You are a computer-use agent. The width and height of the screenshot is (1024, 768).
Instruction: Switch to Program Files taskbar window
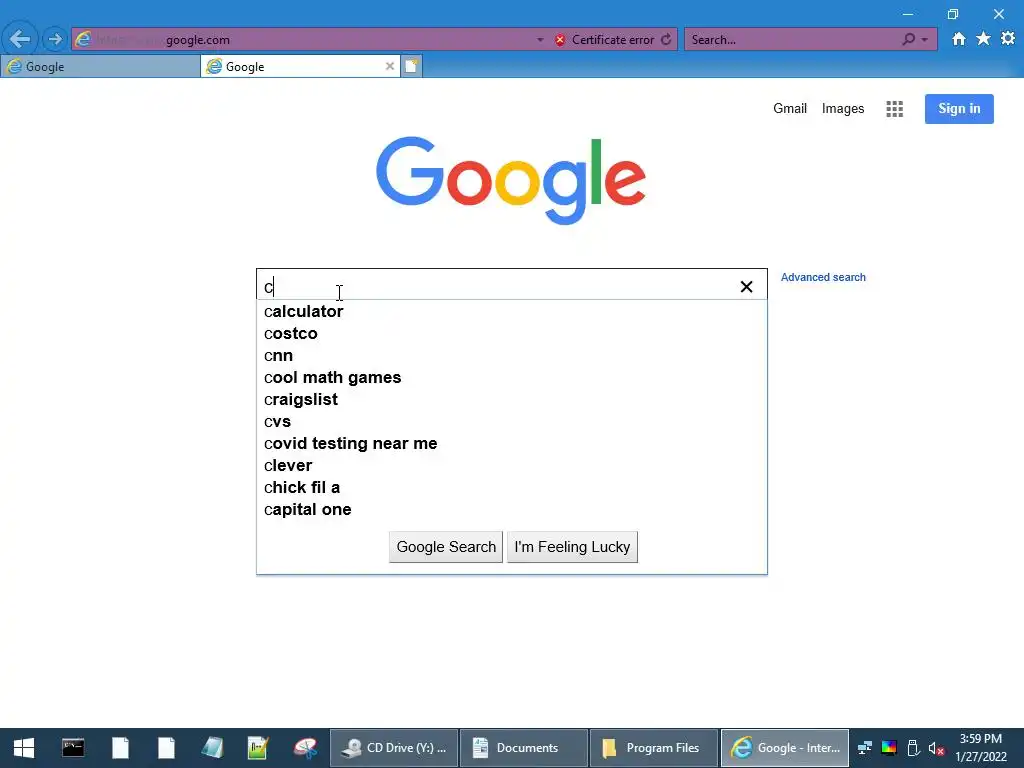coord(654,748)
